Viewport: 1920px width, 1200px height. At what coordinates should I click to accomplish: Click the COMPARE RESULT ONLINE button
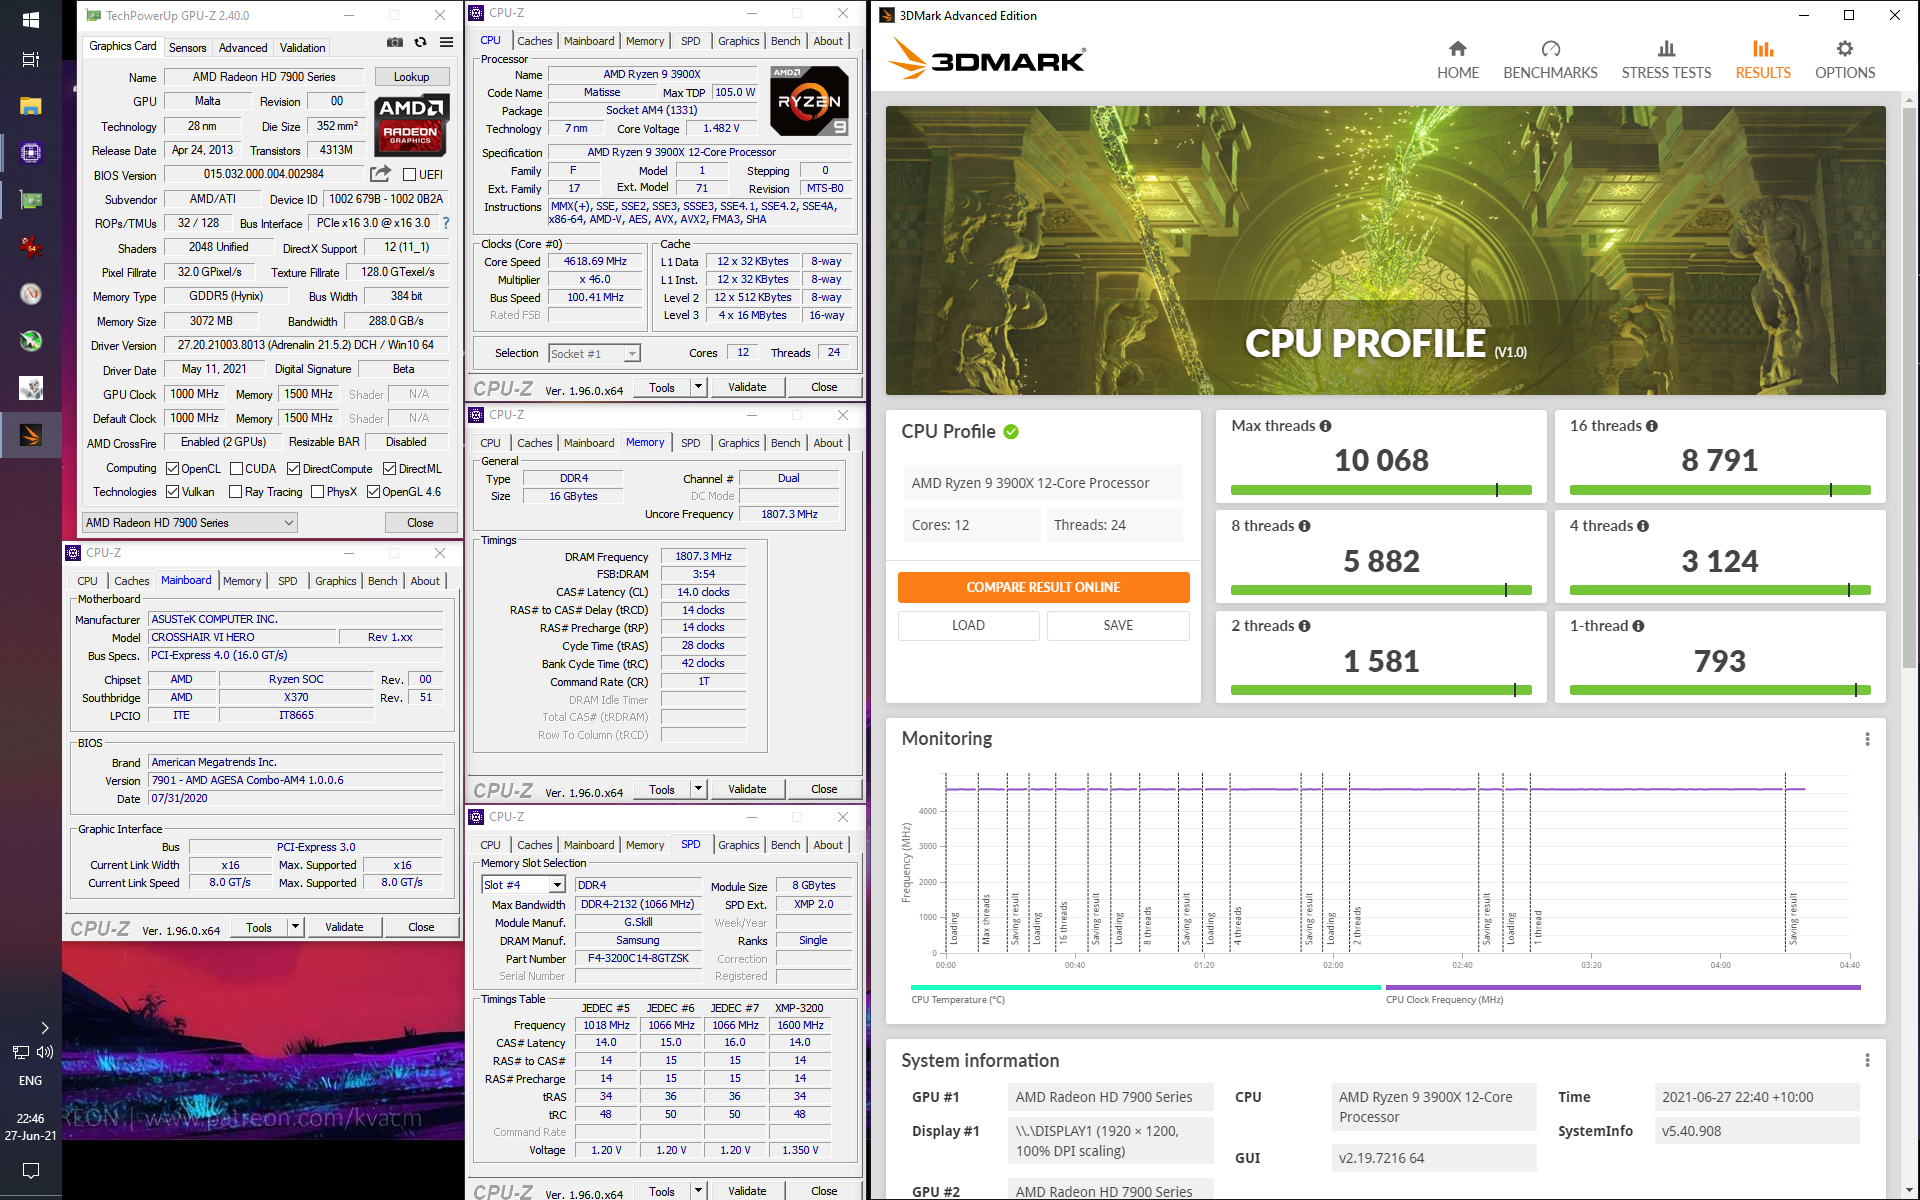tap(1043, 587)
